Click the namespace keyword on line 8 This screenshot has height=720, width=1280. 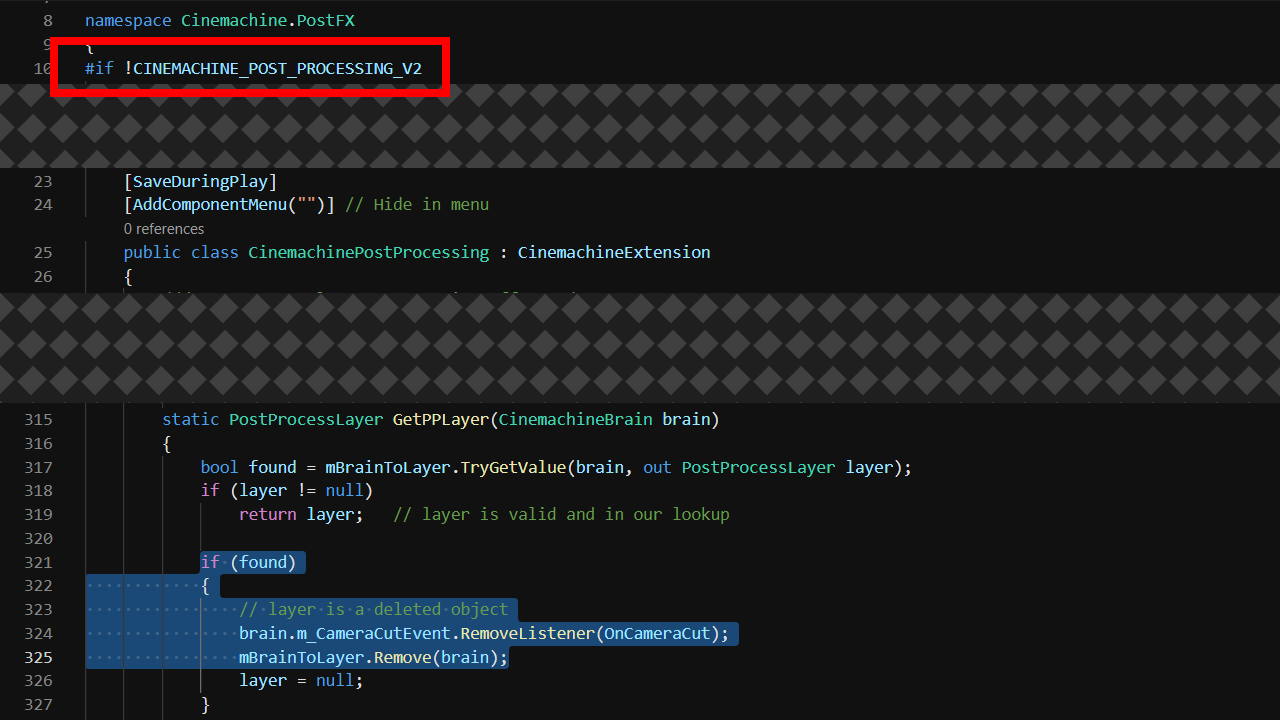click(128, 20)
